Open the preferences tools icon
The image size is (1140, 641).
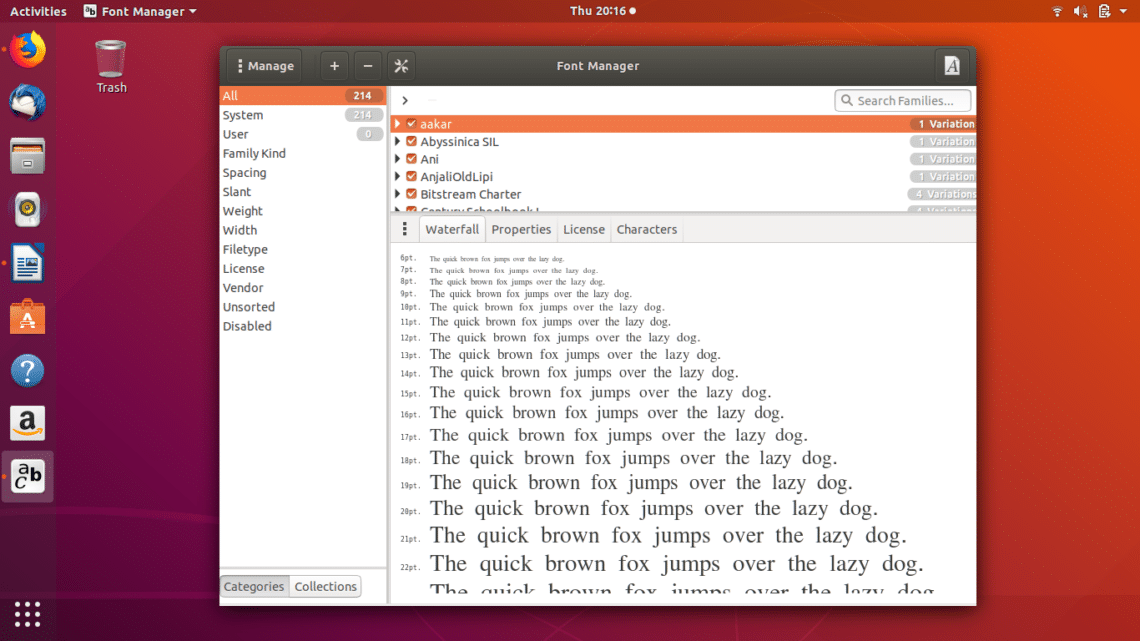pos(401,66)
